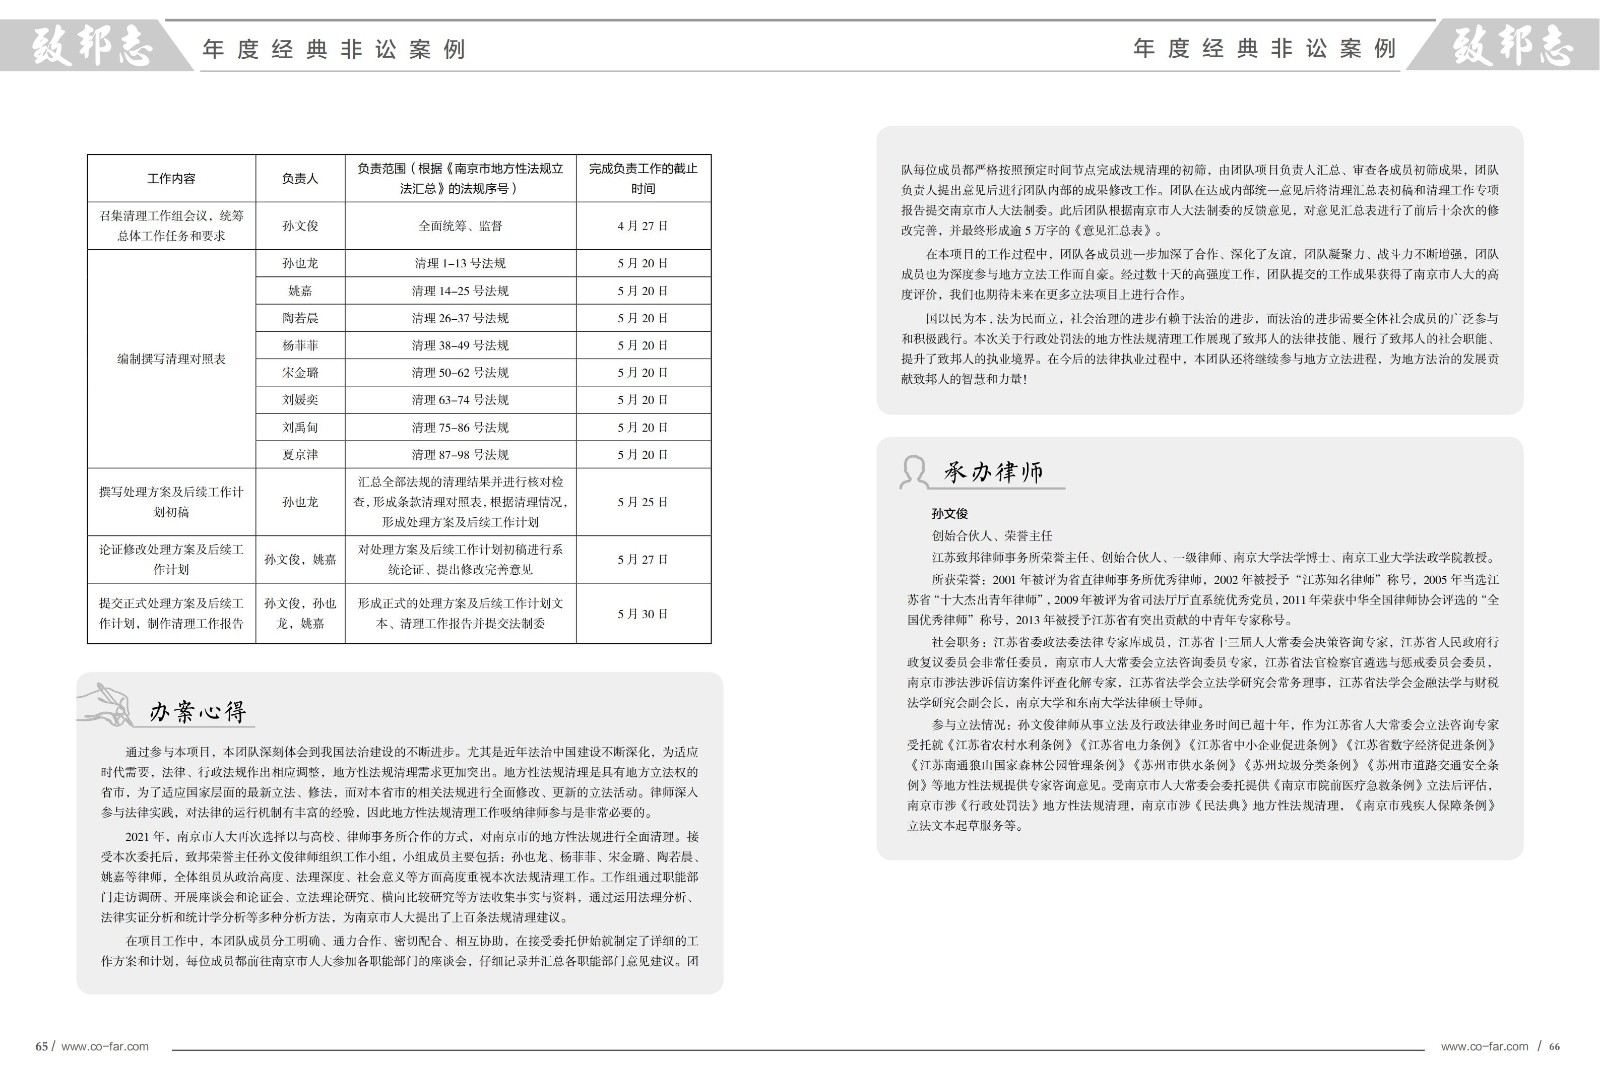The image size is (1600, 1085).
Task: Click the paragraph starting 通过参与本项目
Action: click(400, 782)
